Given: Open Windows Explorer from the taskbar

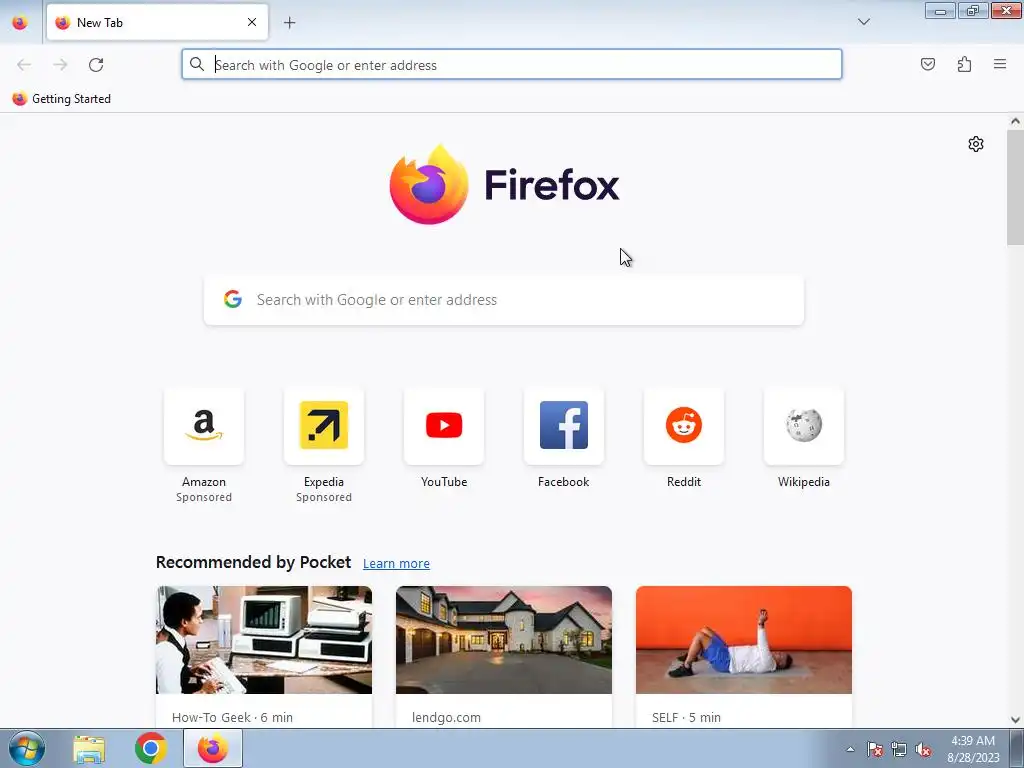Looking at the screenshot, I should coord(89,749).
